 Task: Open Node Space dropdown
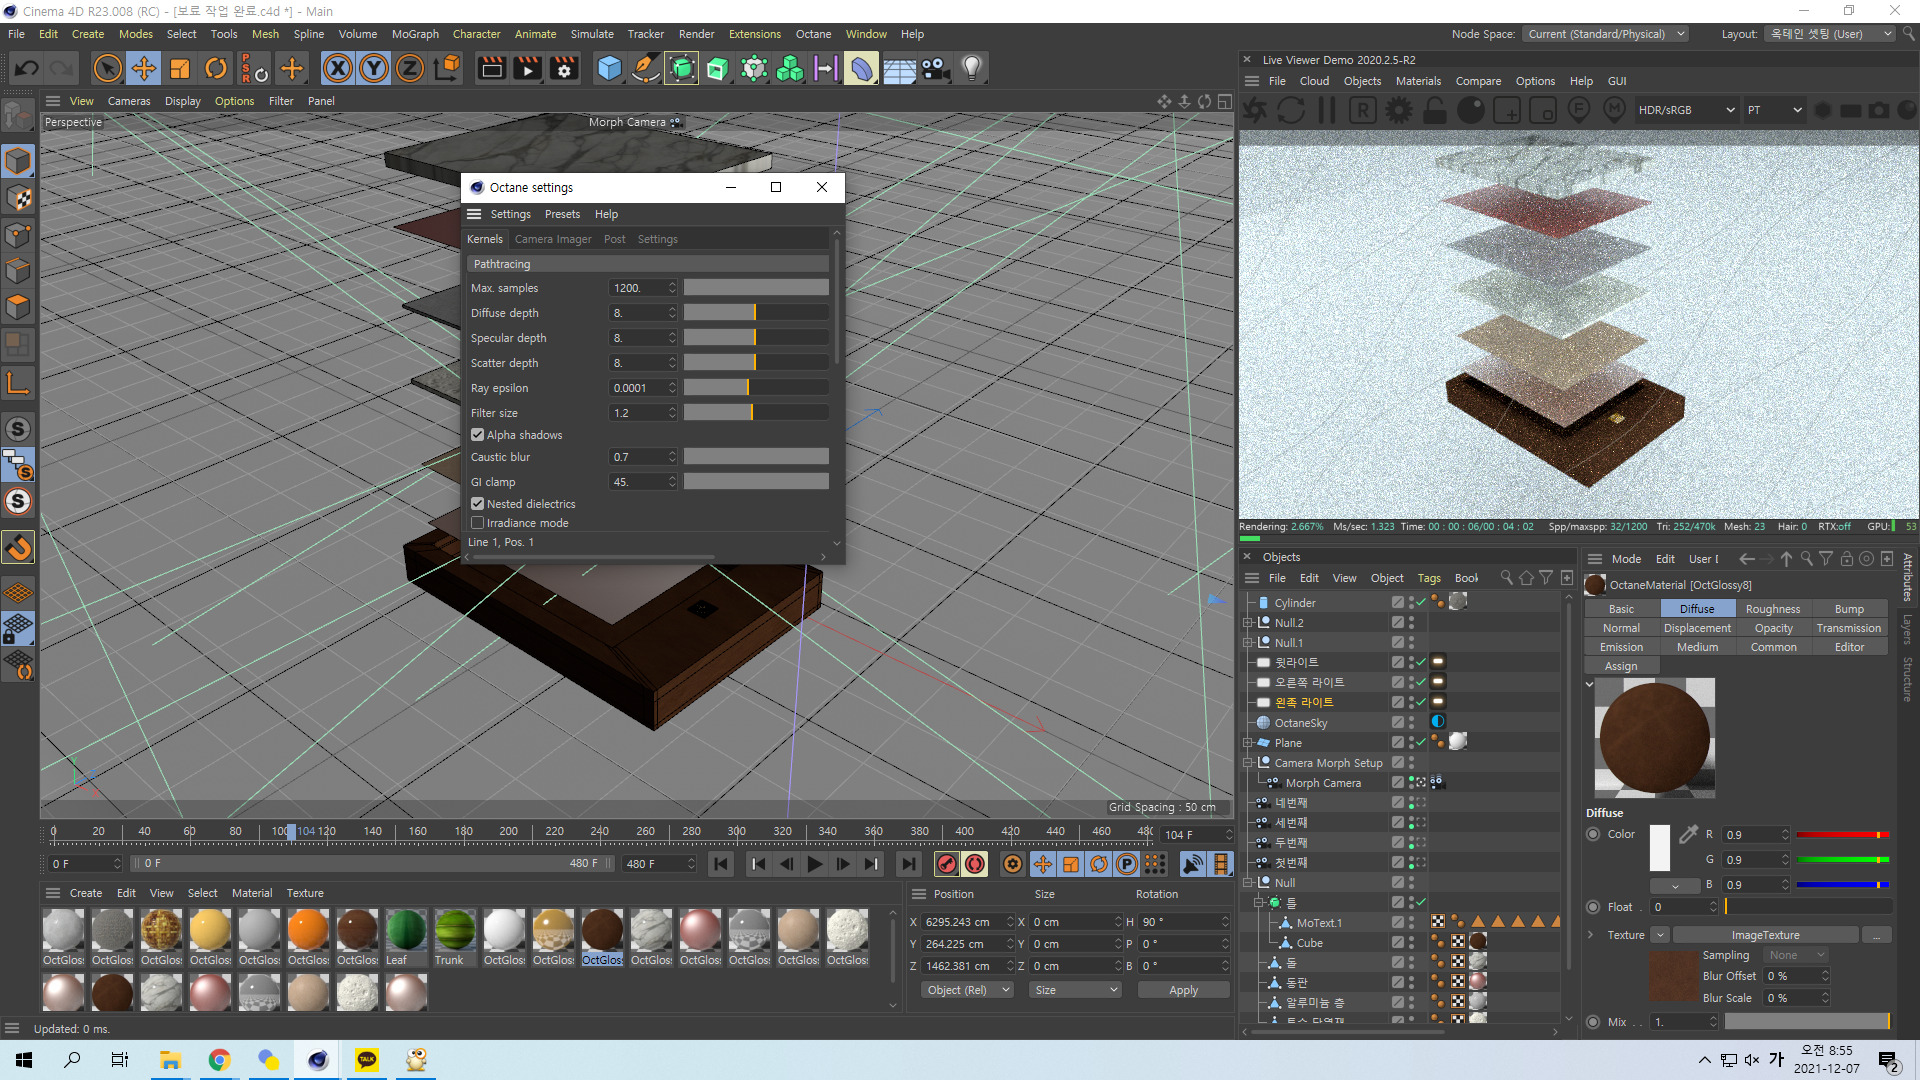(1606, 34)
